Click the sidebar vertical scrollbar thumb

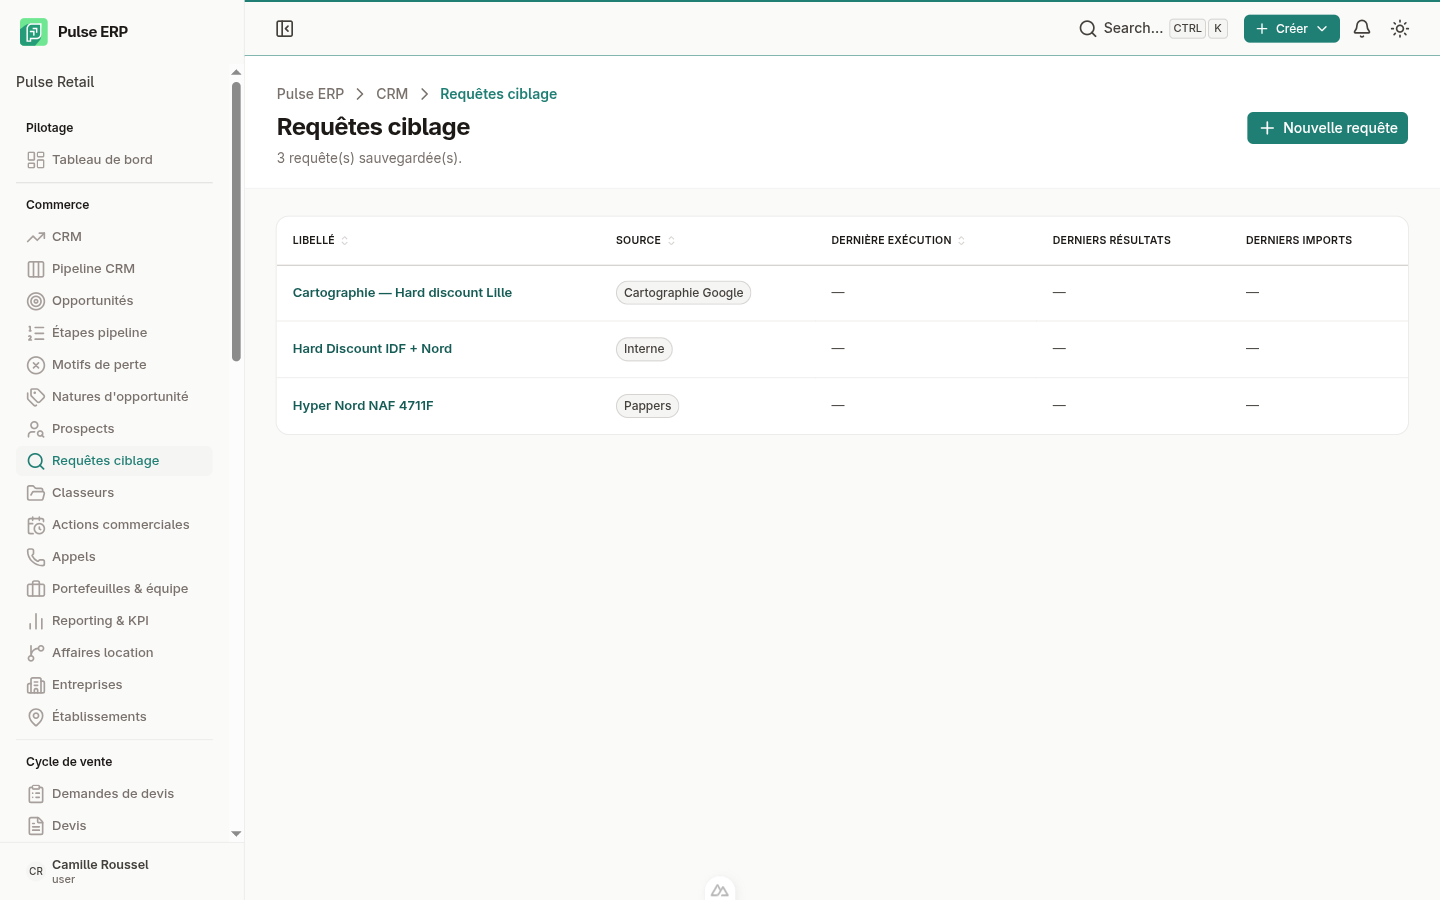[x=236, y=221]
